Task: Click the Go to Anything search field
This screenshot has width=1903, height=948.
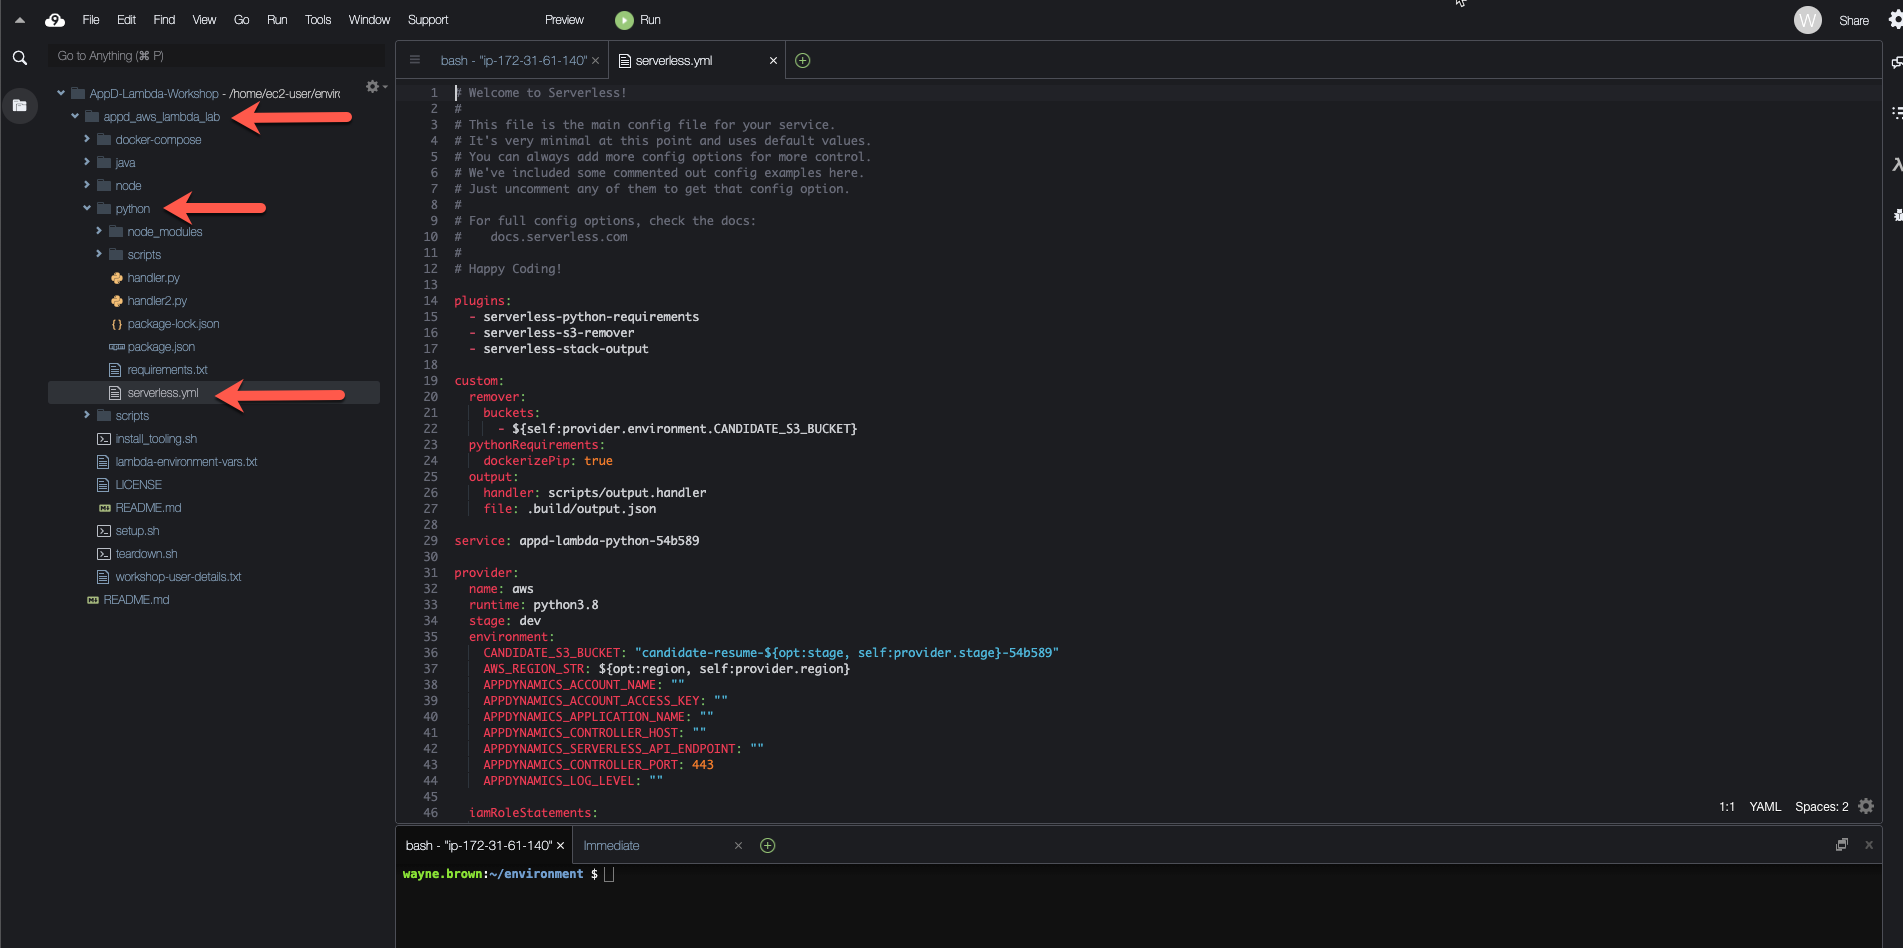Action: [x=215, y=56]
